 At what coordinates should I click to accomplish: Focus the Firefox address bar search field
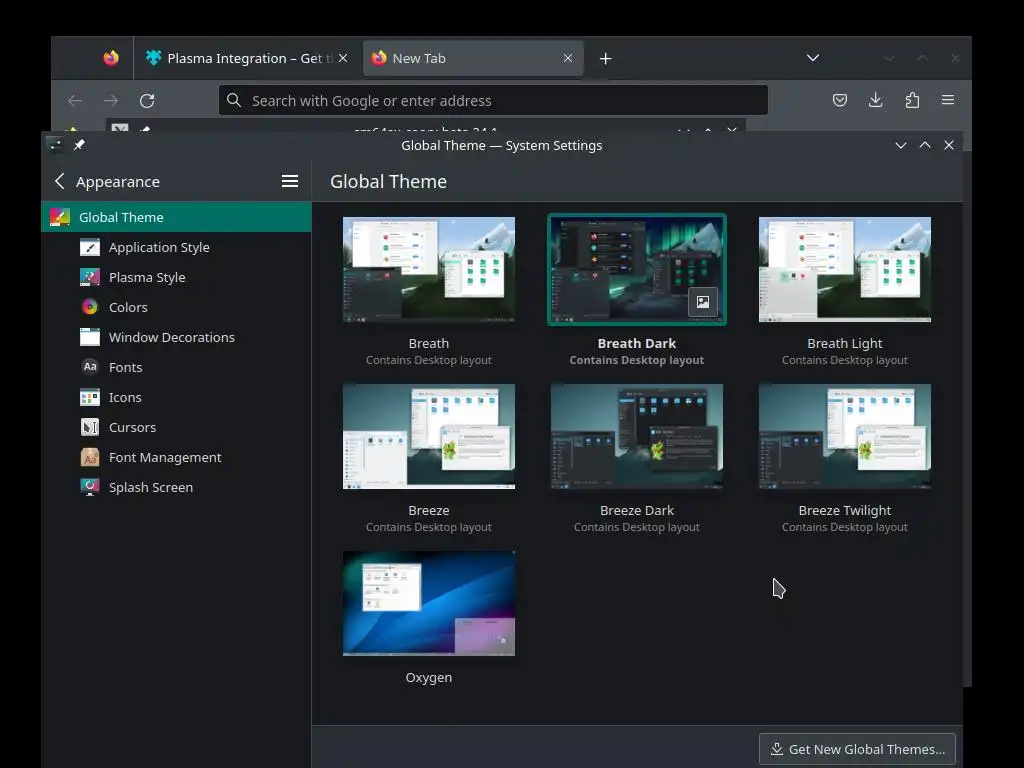(x=493, y=100)
